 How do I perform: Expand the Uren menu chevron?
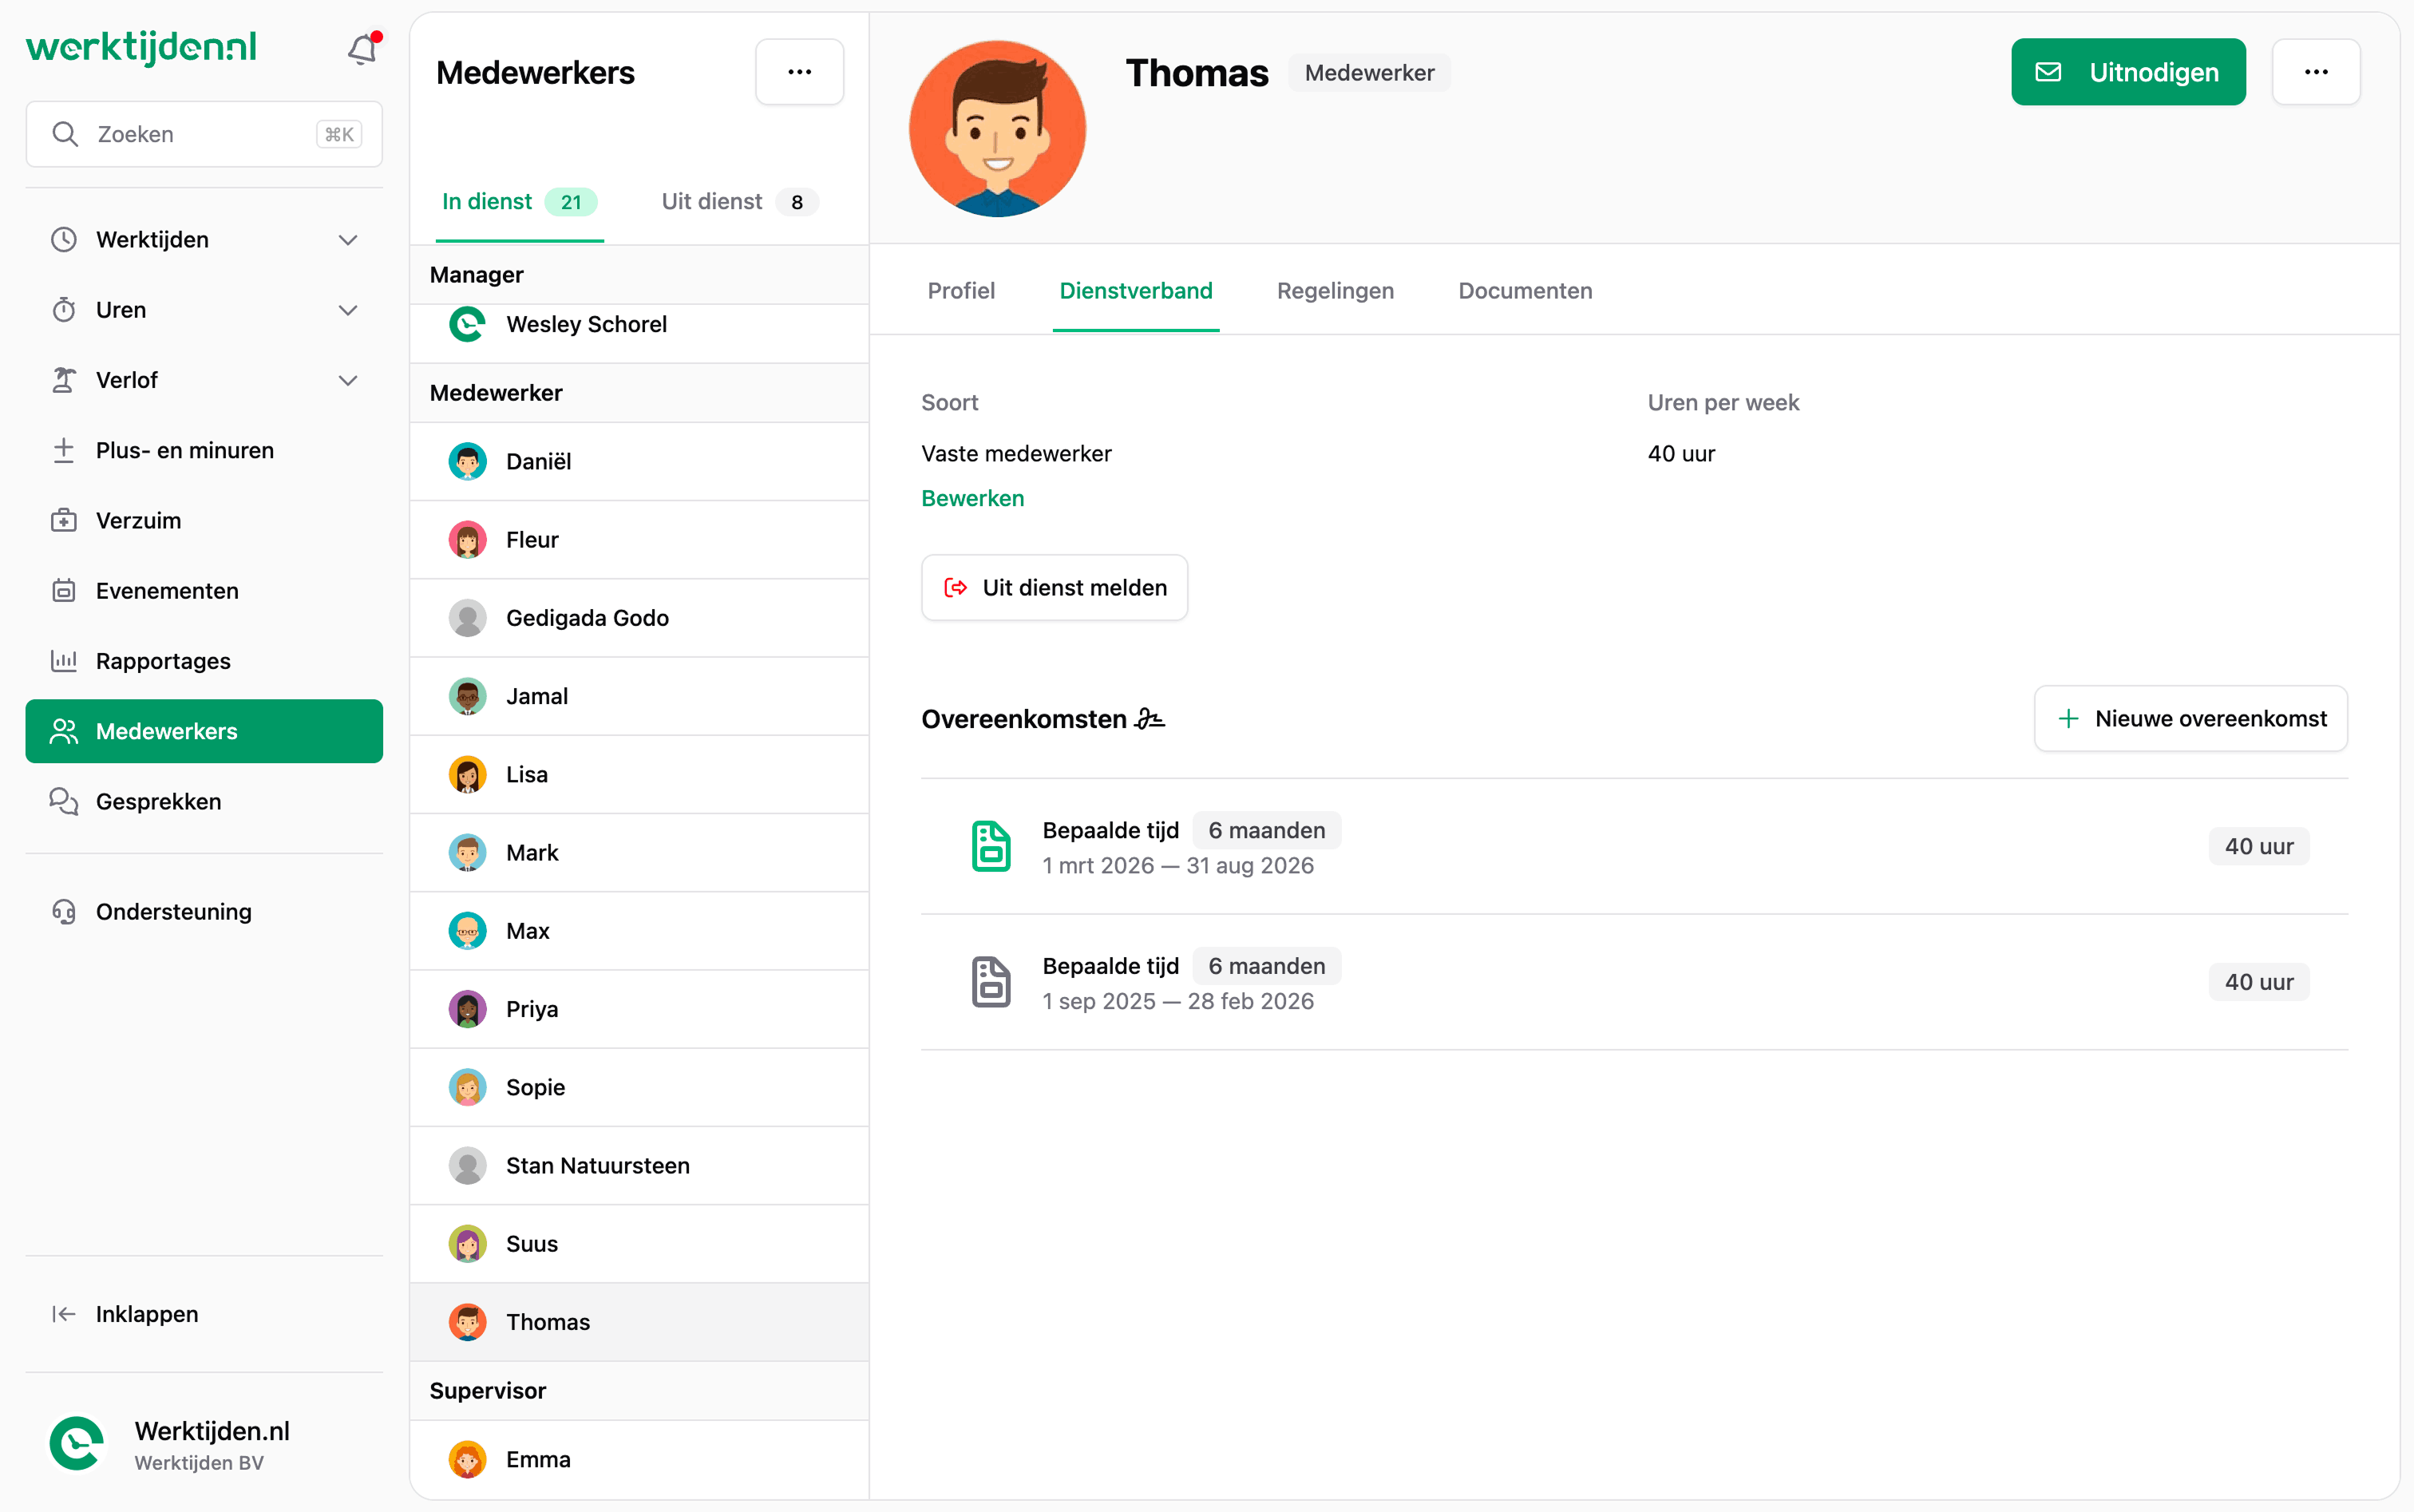tap(348, 310)
